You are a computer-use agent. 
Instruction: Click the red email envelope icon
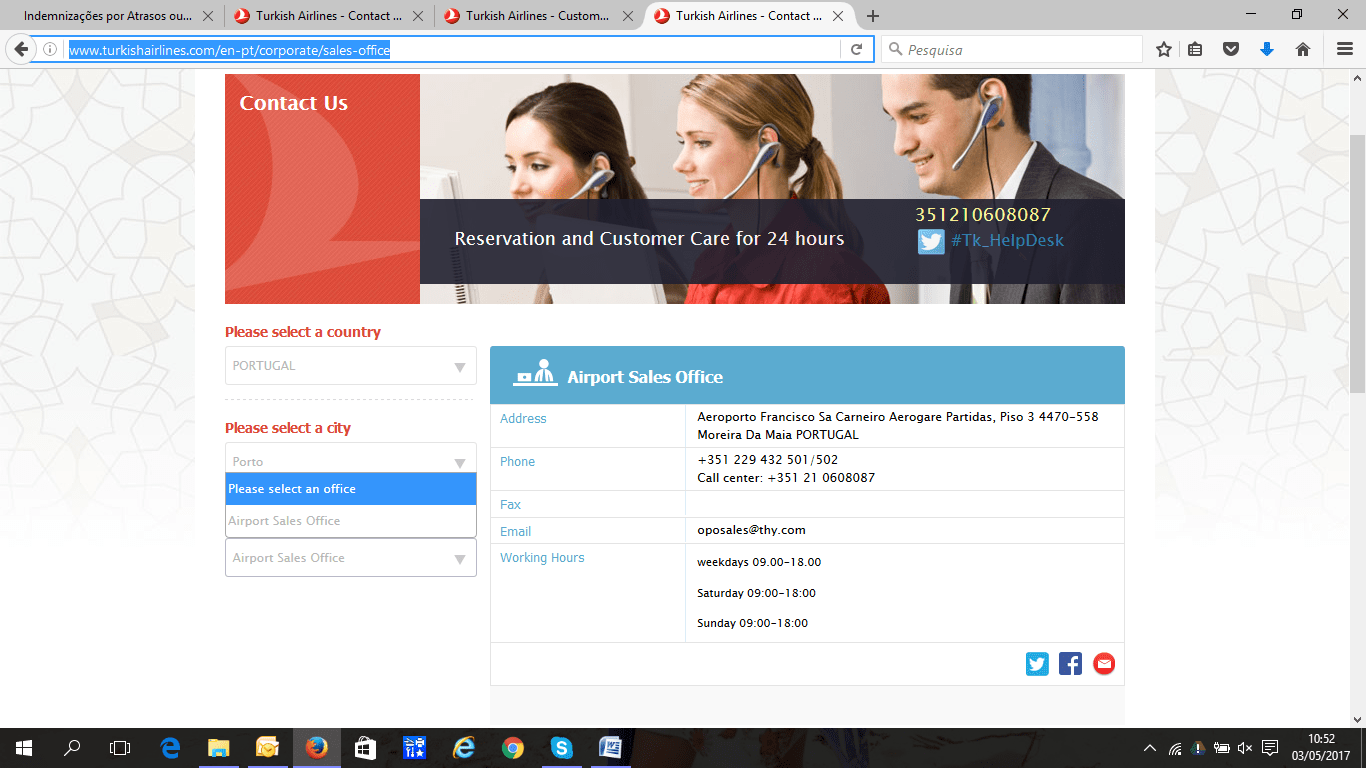click(1104, 664)
